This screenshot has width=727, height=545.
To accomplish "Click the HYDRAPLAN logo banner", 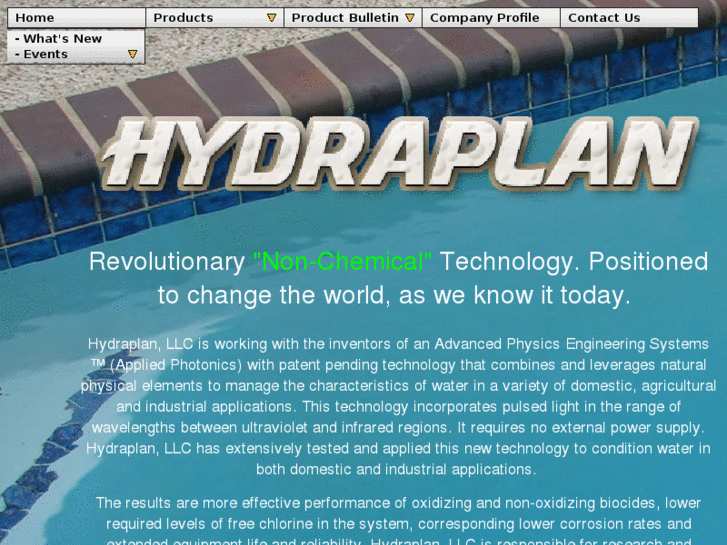I will coord(399,154).
